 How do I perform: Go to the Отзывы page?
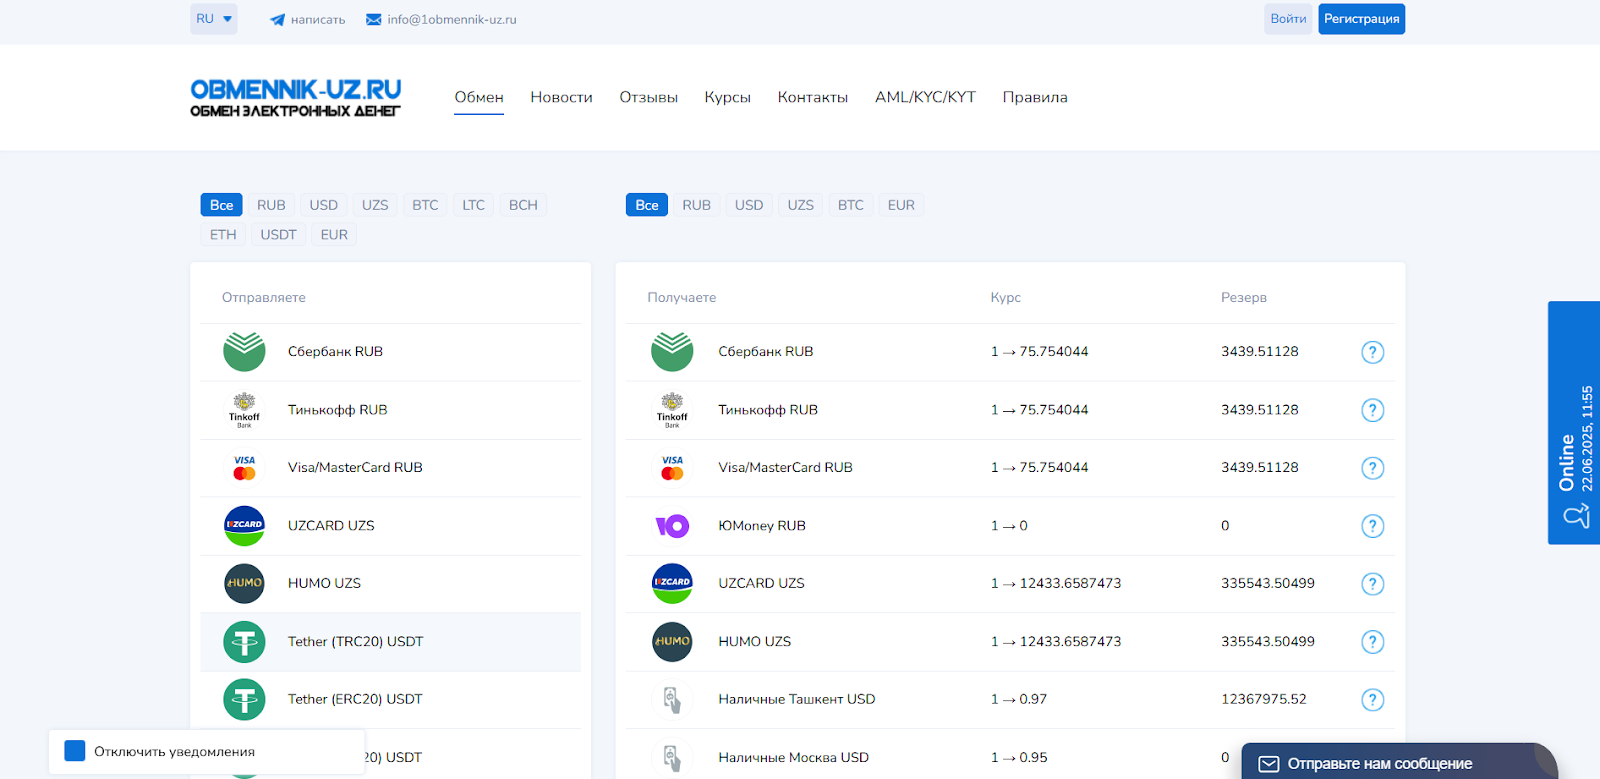(648, 97)
